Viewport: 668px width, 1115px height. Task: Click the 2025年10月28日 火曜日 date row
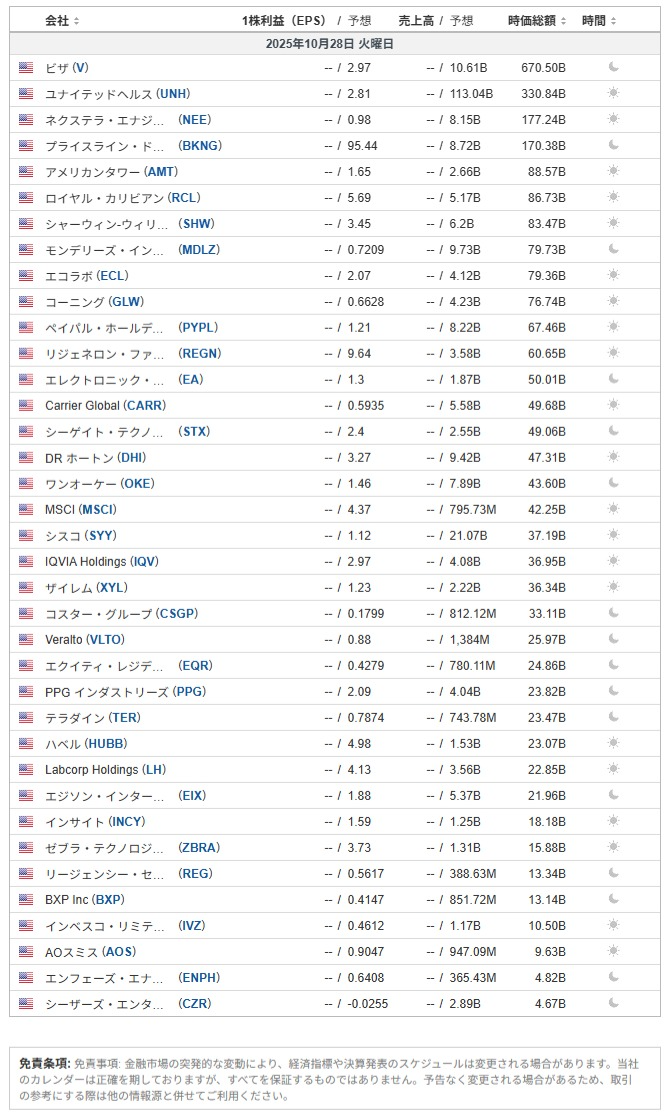tap(334, 44)
